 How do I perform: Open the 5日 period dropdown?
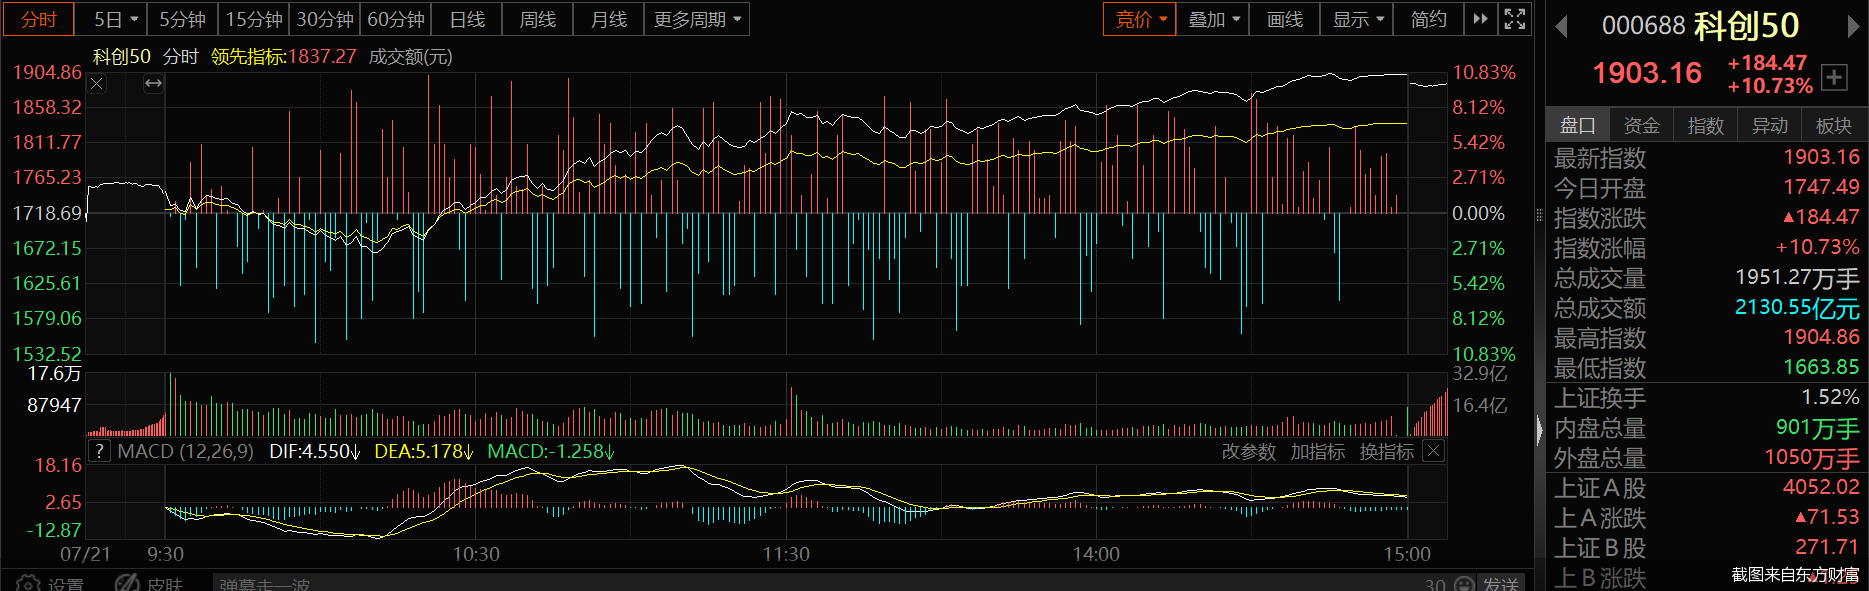[116, 19]
